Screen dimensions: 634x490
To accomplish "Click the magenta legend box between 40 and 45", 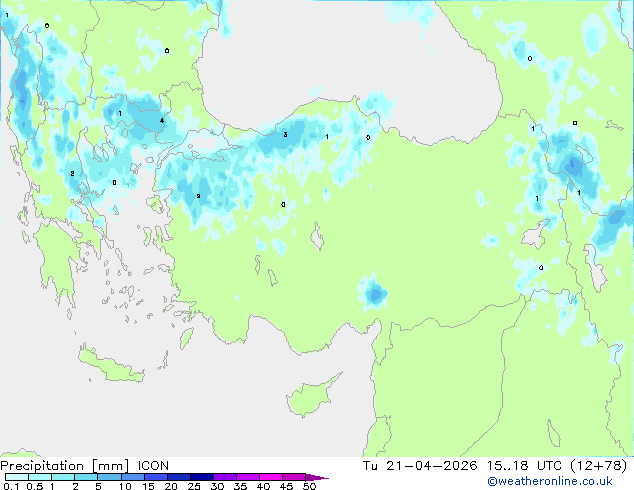I will click(x=271, y=477).
